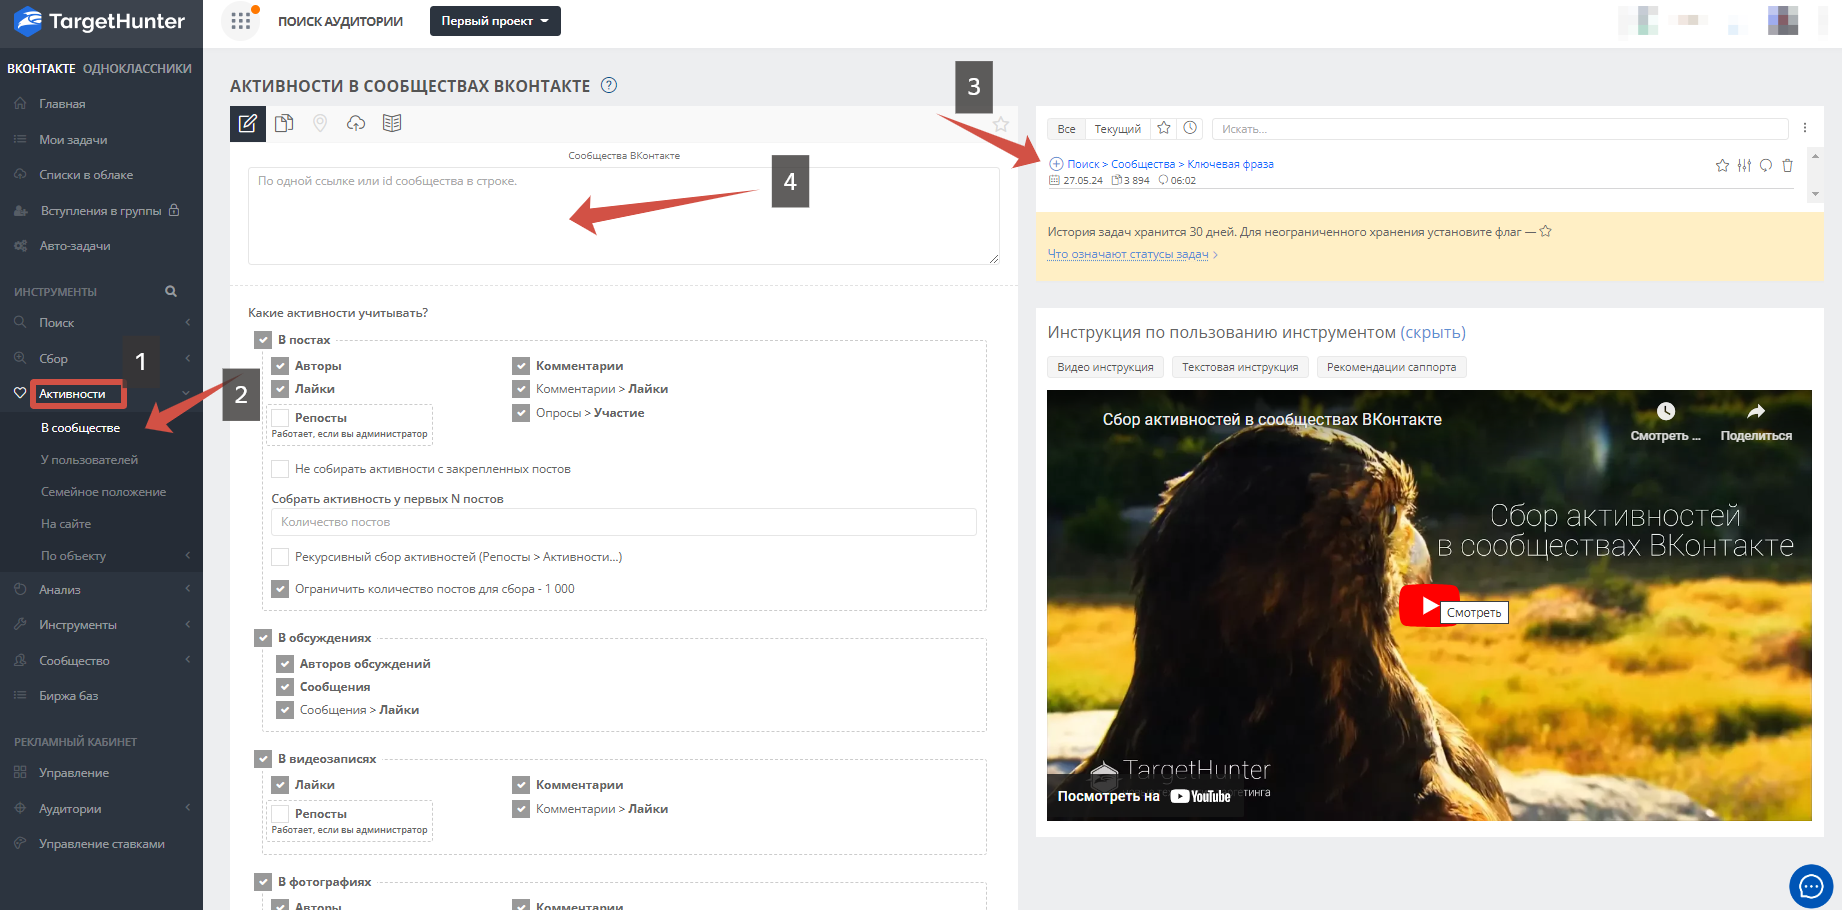Click the search magnifier beside ИНСТРУМЕНТЫ
The height and width of the screenshot is (910, 1842).
click(171, 292)
